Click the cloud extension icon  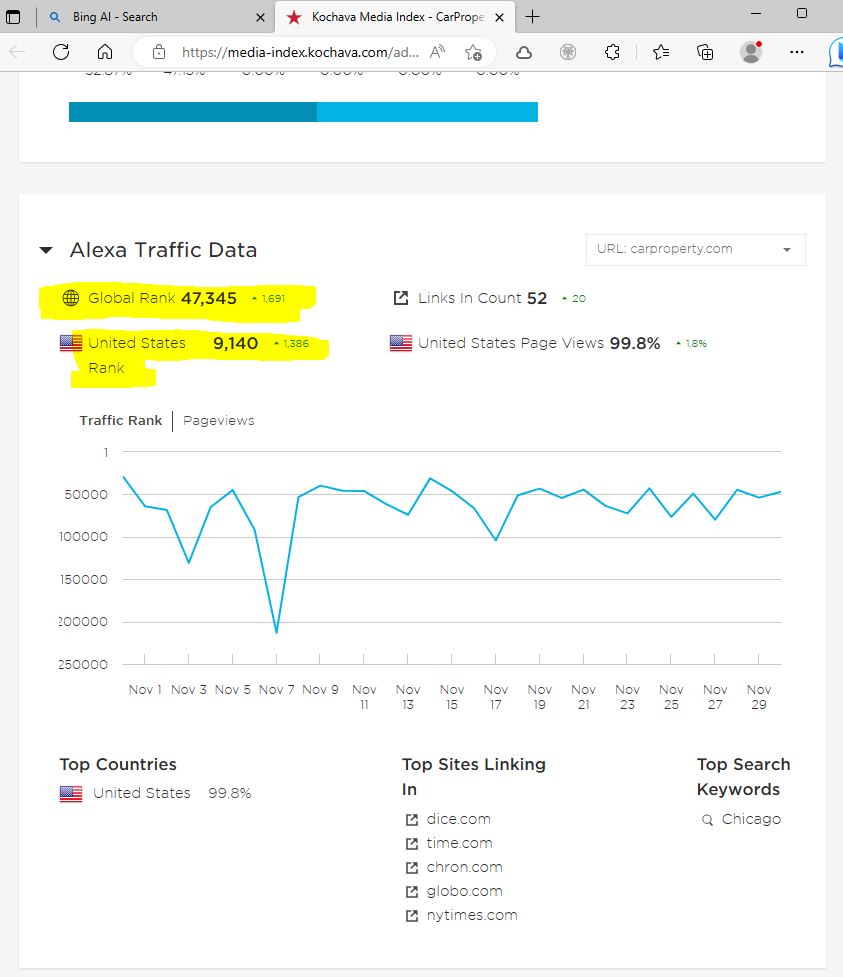click(x=524, y=52)
